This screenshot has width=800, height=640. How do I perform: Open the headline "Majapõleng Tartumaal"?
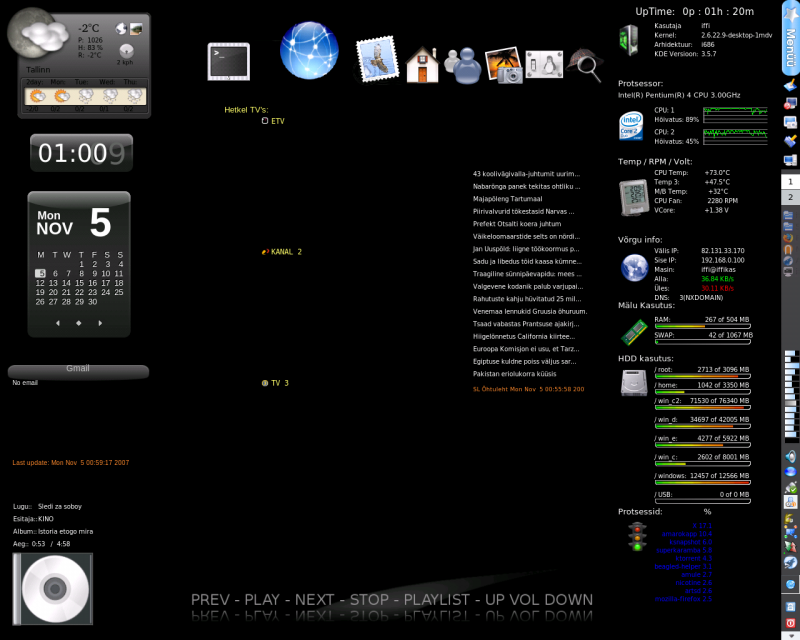click(508, 199)
